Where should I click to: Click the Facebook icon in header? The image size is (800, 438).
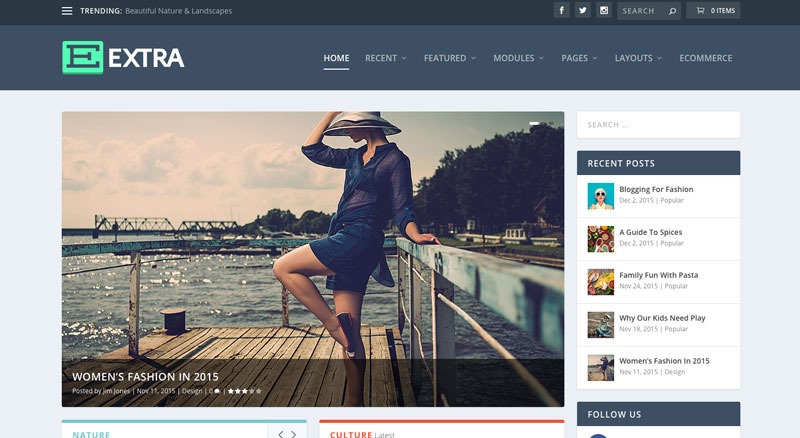tap(561, 11)
